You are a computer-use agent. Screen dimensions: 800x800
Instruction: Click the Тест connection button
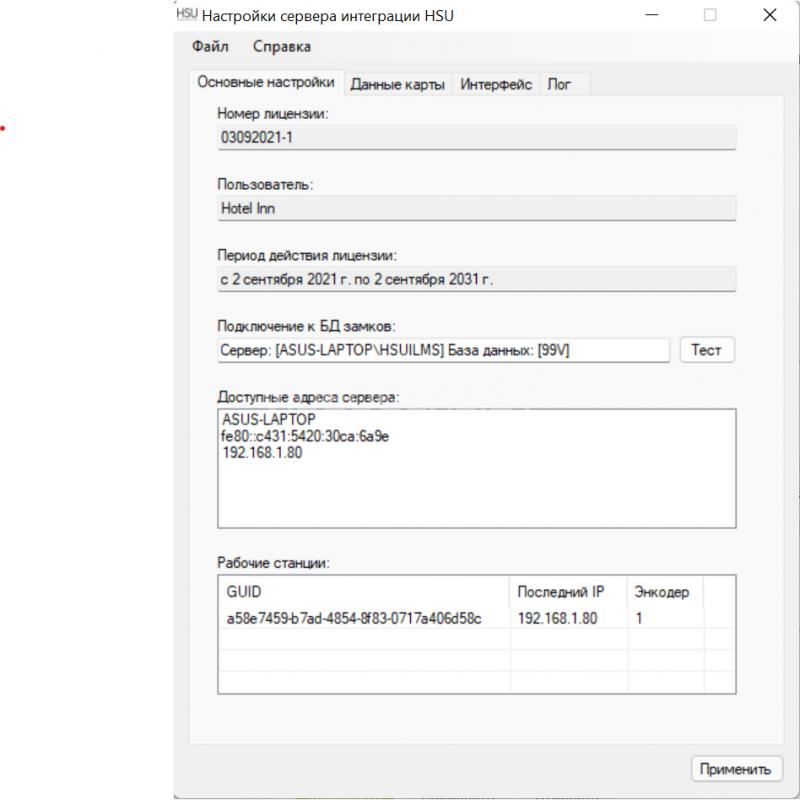pyautogui.click(x=707, y=350)
